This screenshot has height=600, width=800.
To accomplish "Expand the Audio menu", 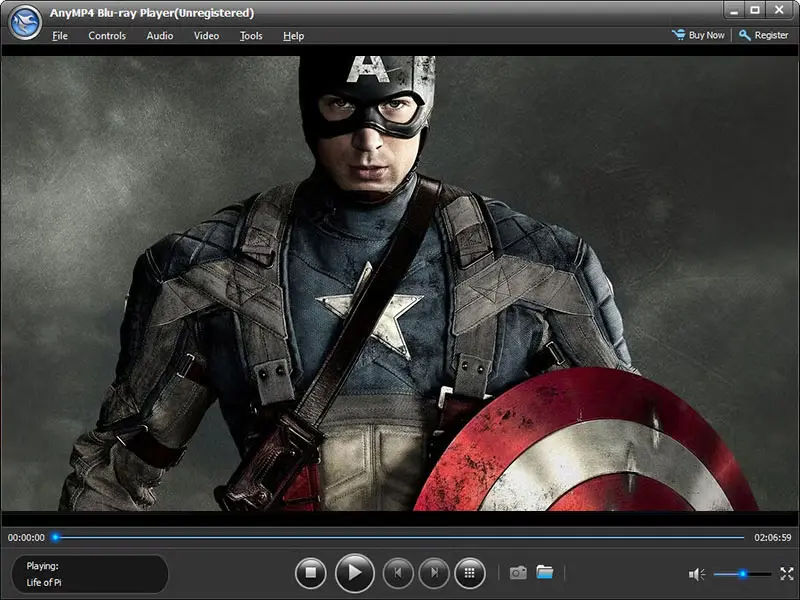I will click(x=160, y=36).
